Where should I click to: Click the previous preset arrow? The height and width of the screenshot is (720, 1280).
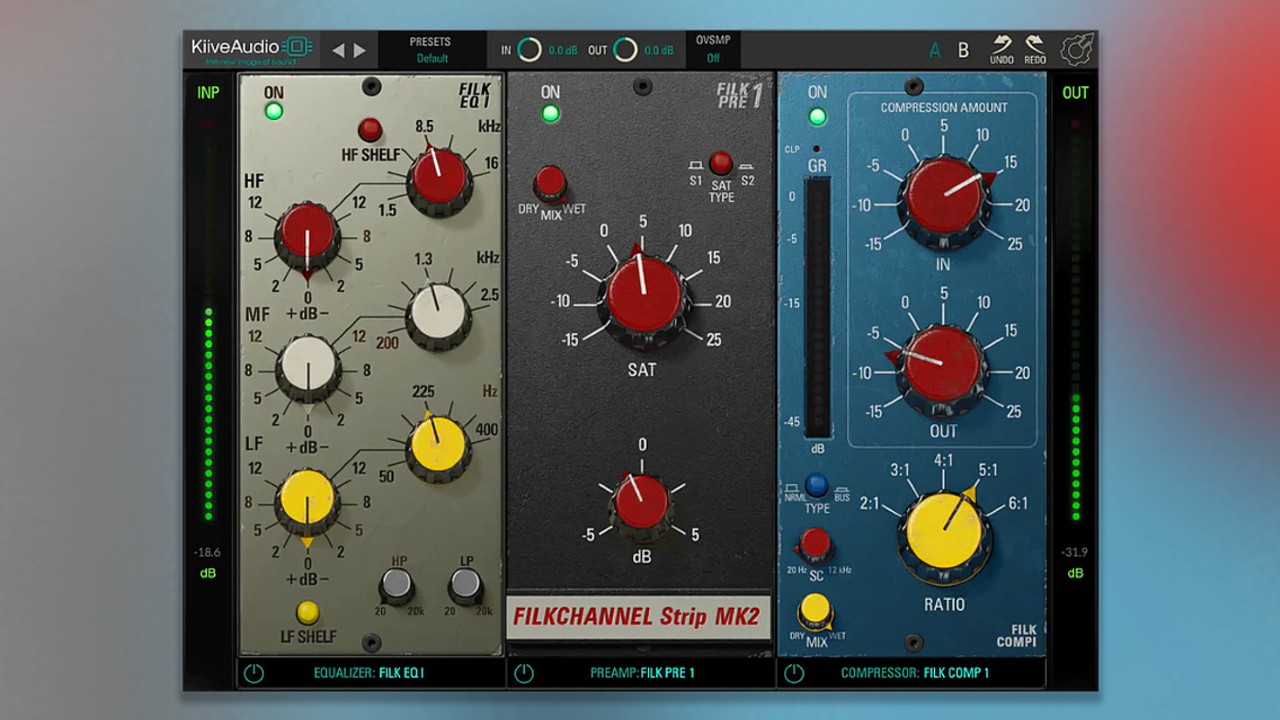coord(338,50)
